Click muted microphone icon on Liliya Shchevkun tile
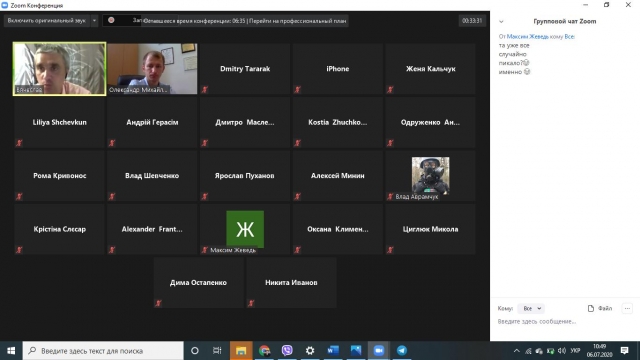Screen dimensions: 640x360 (x=19, y=143)
